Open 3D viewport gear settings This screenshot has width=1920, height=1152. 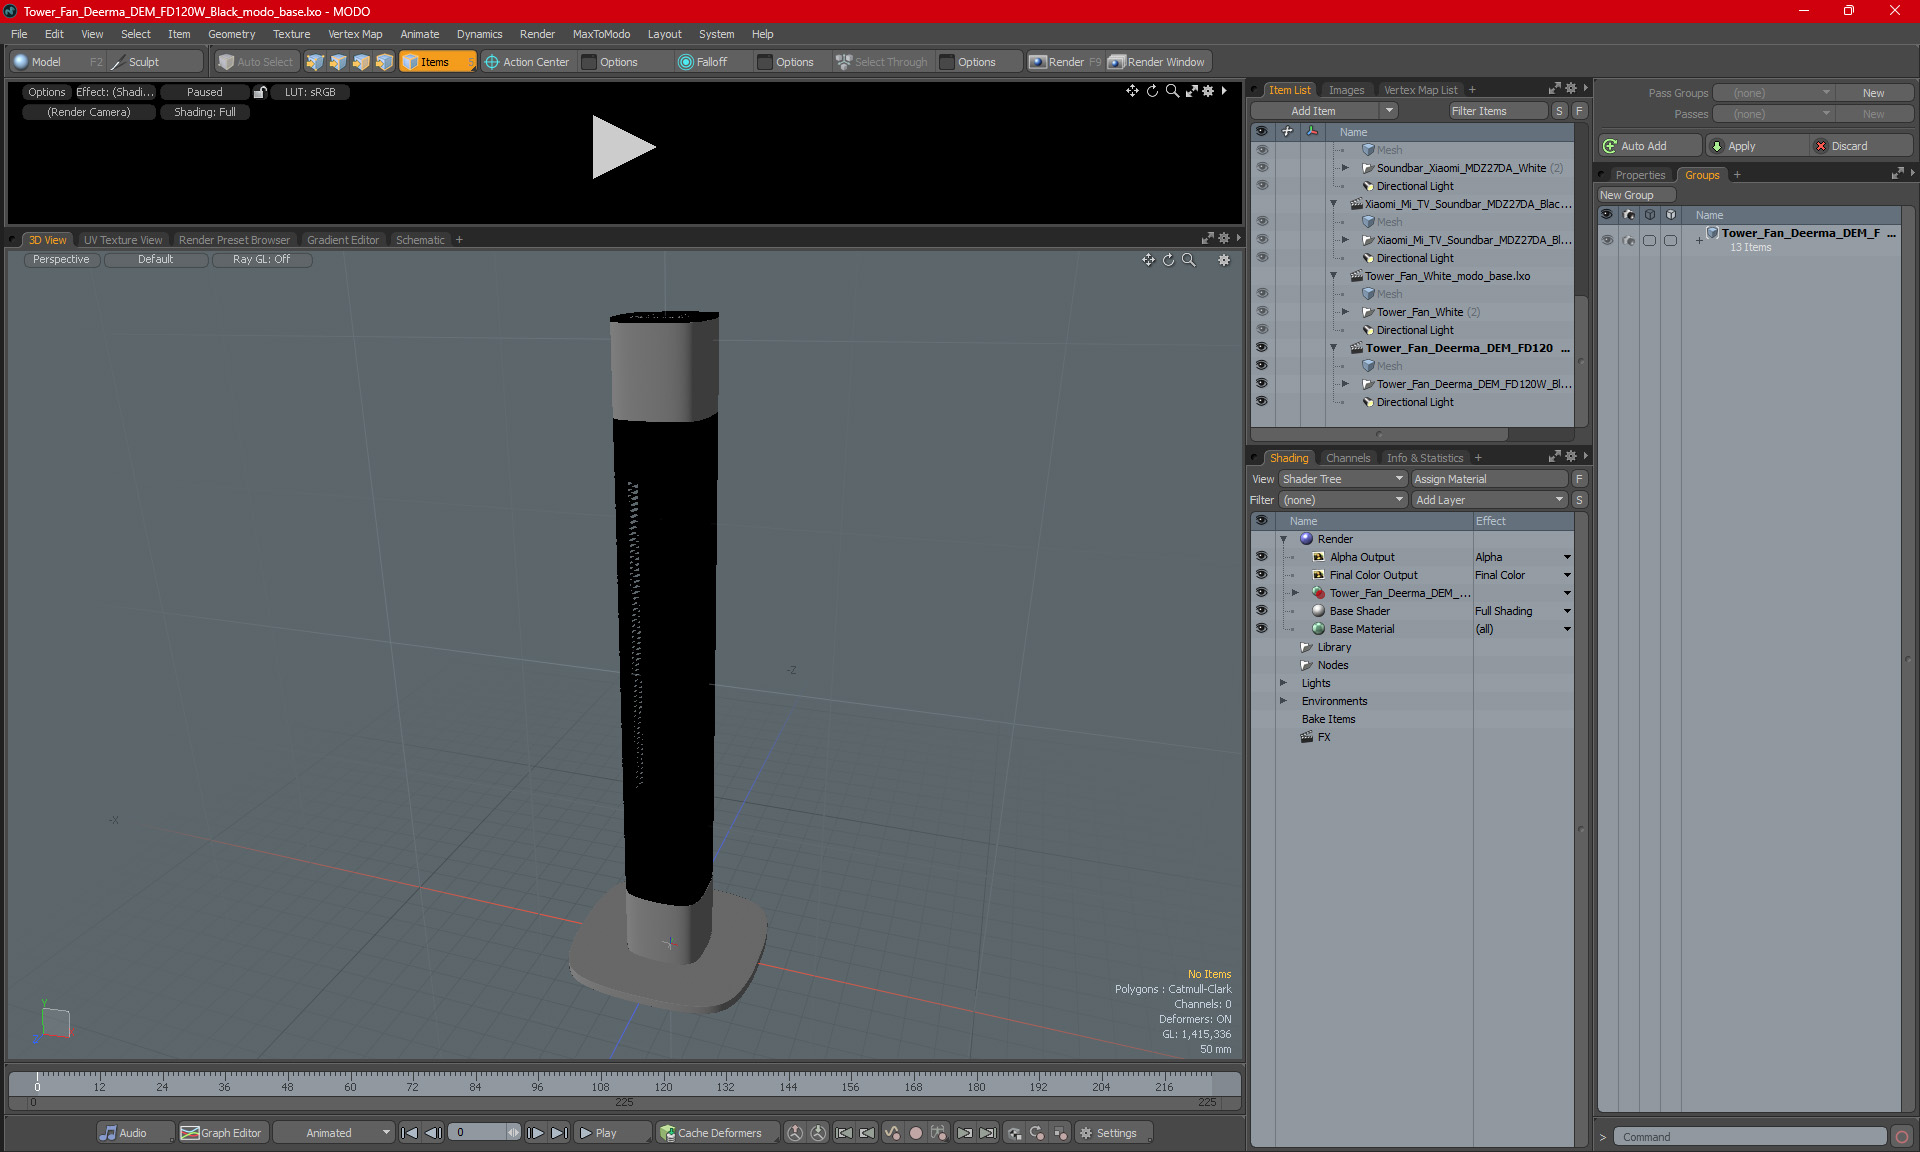pyautogui.click(x=1224, y=260)
